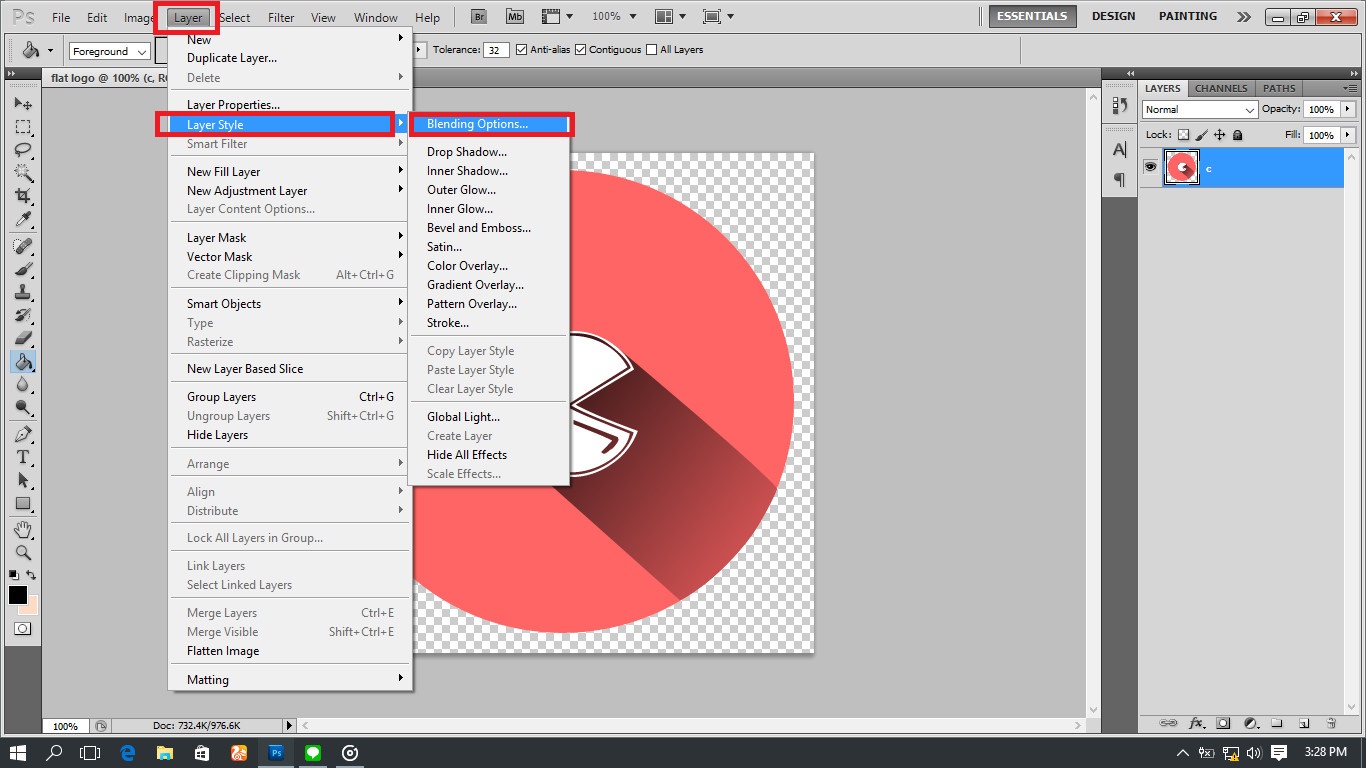Image resolution: width=1366 pixels, height=768 pixels.
Task: Open the Arrange Documents dropdown
Action: [x=670, y=17]
